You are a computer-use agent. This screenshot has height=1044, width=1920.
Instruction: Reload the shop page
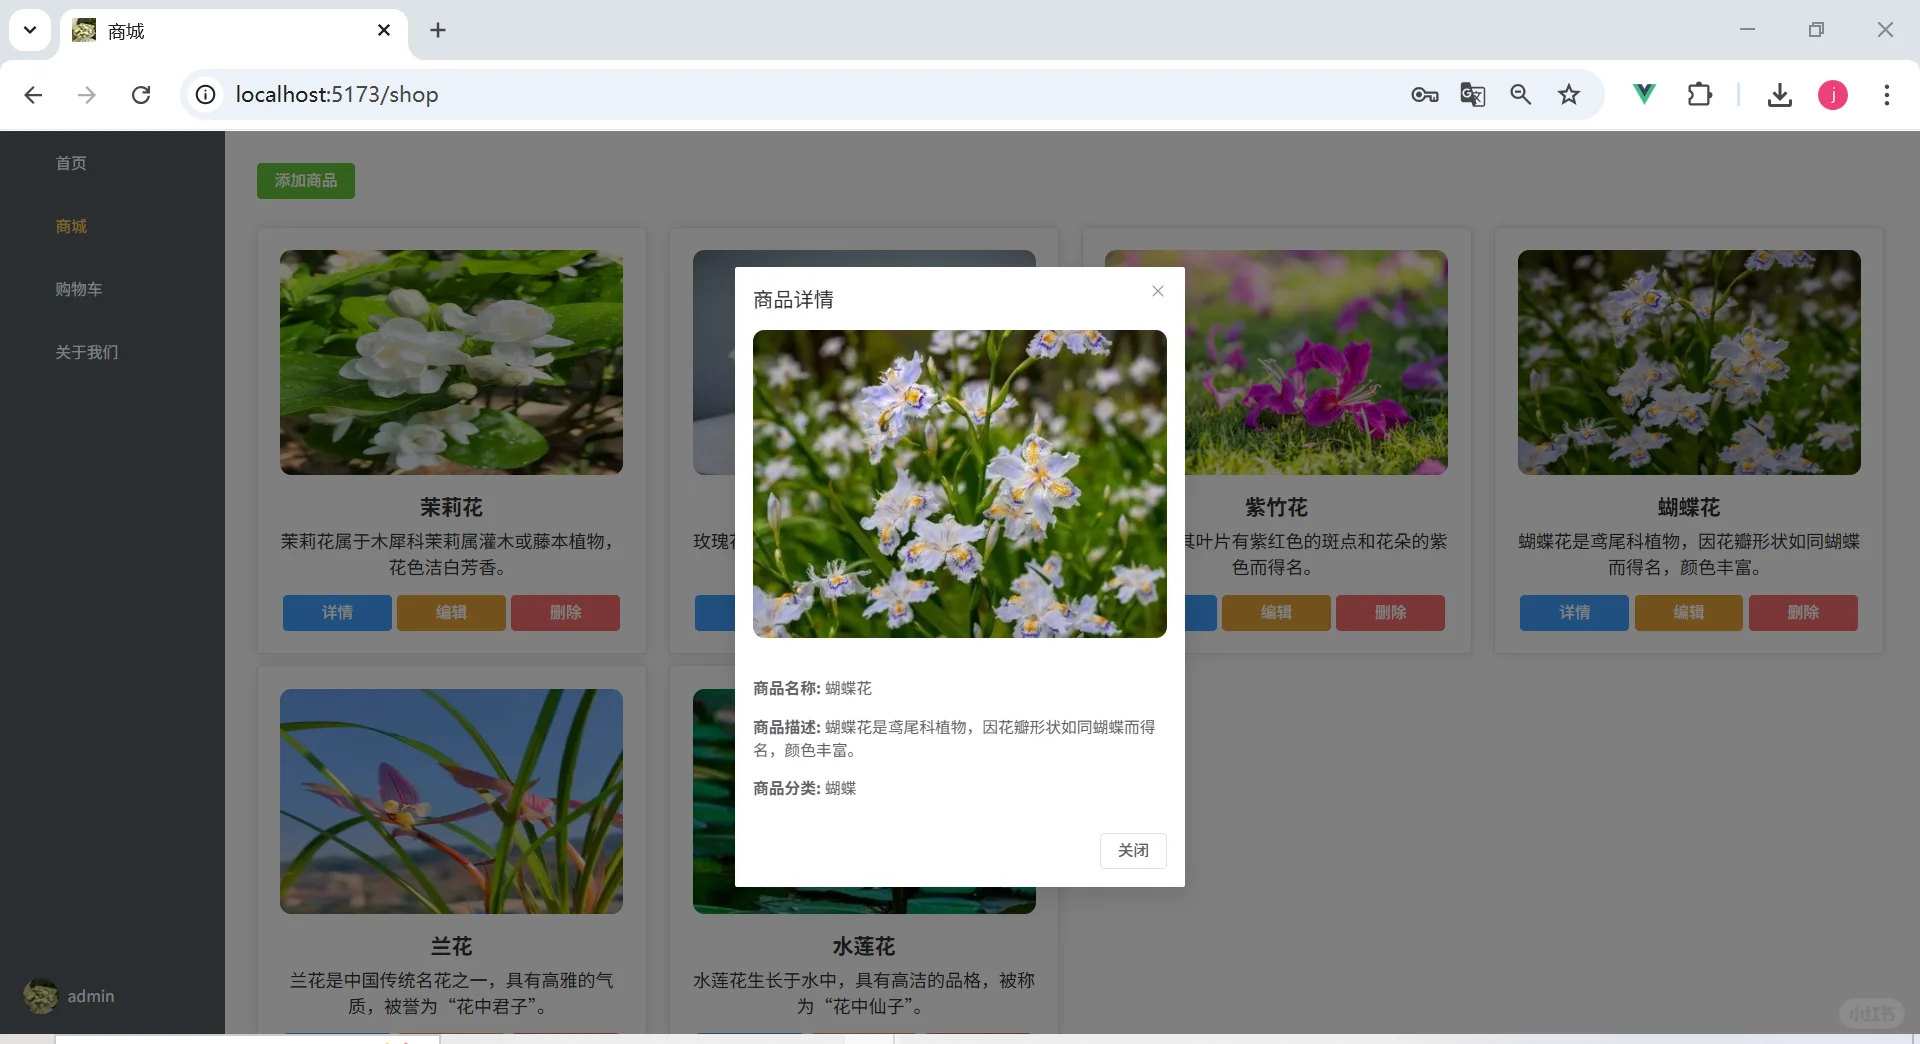click(141, 94)
